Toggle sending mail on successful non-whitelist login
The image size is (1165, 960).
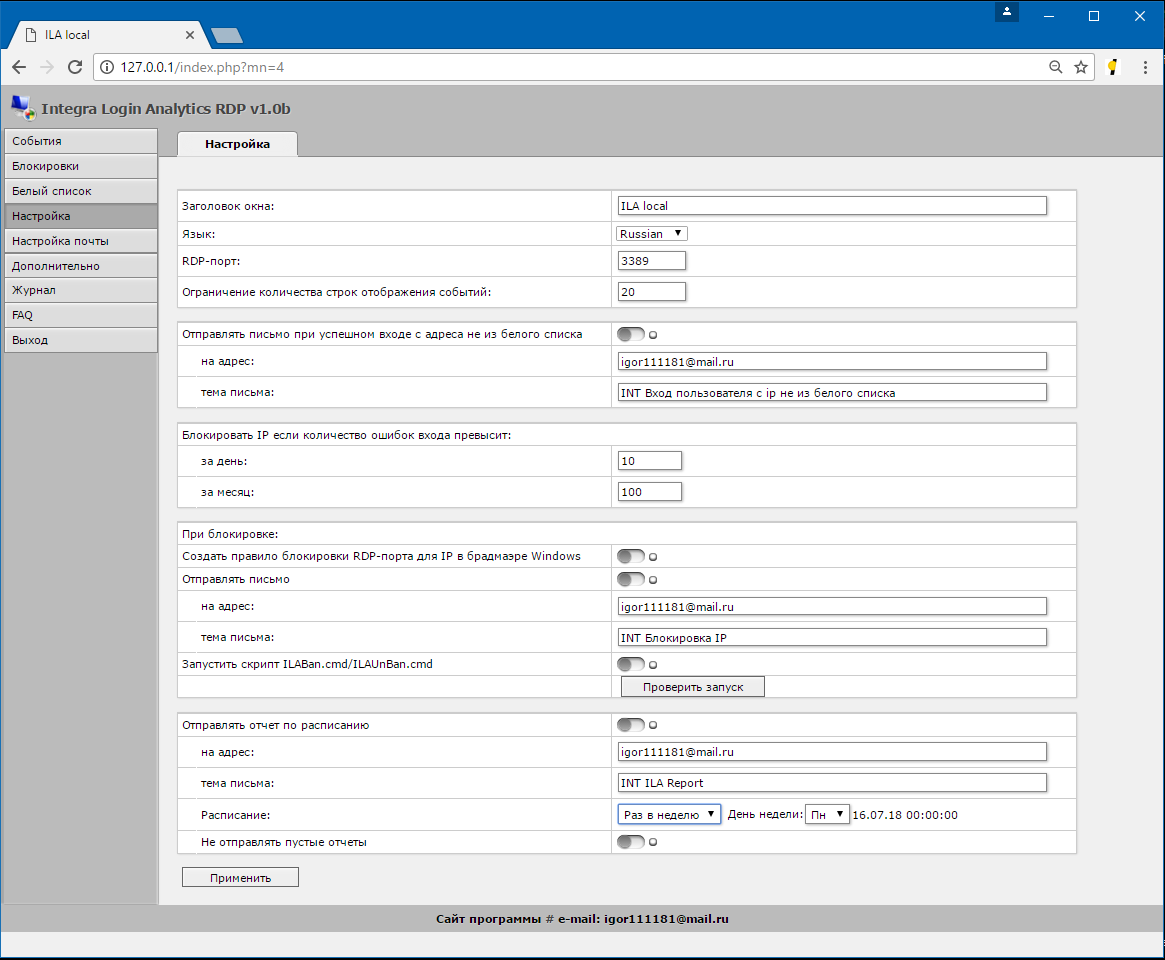631,334
